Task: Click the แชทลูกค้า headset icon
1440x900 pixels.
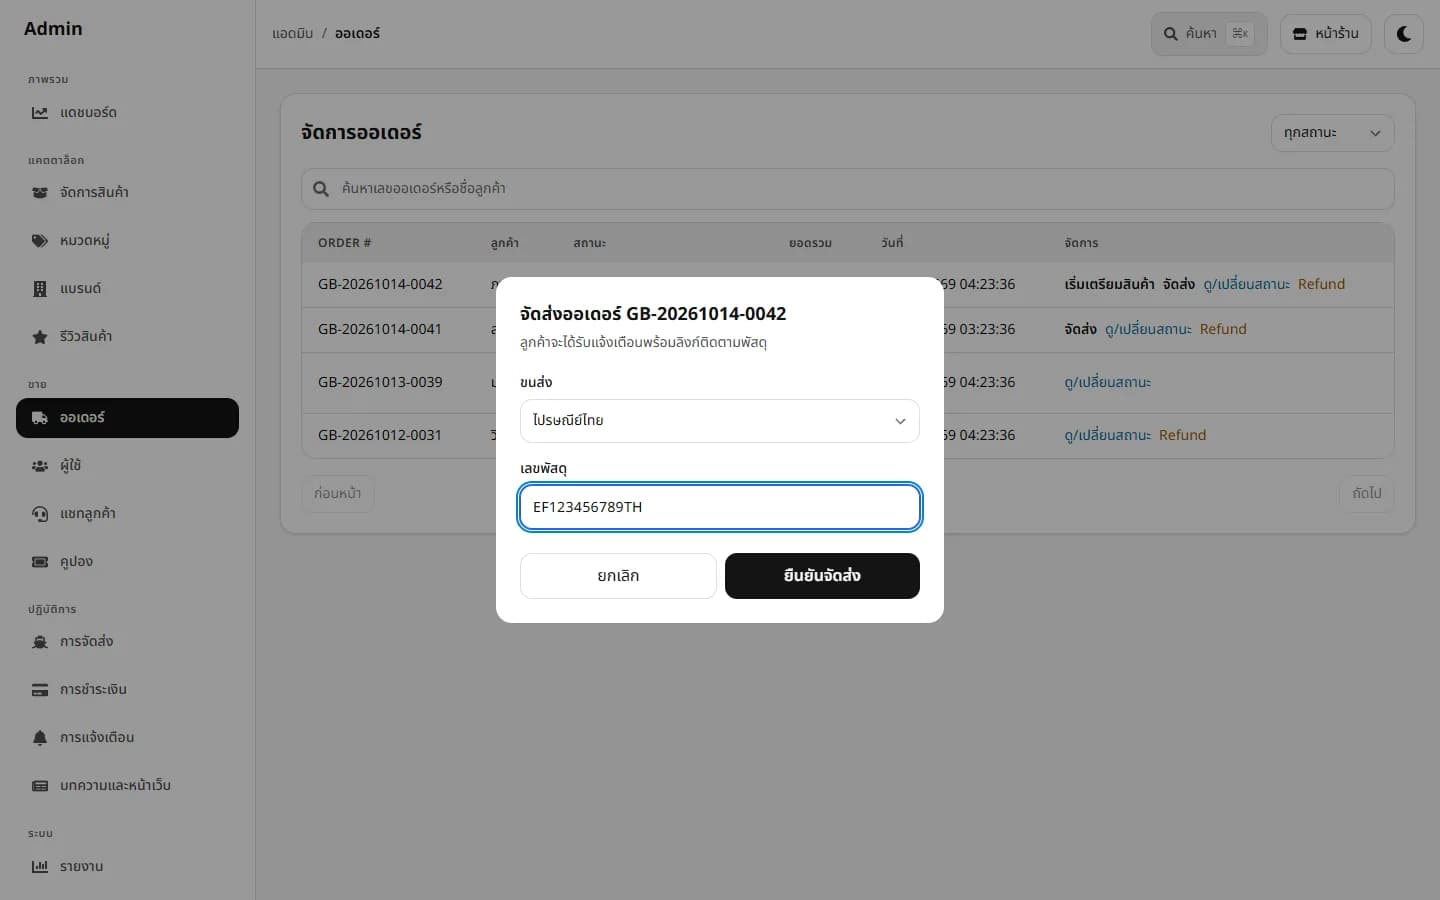Action: pos(40,514)
